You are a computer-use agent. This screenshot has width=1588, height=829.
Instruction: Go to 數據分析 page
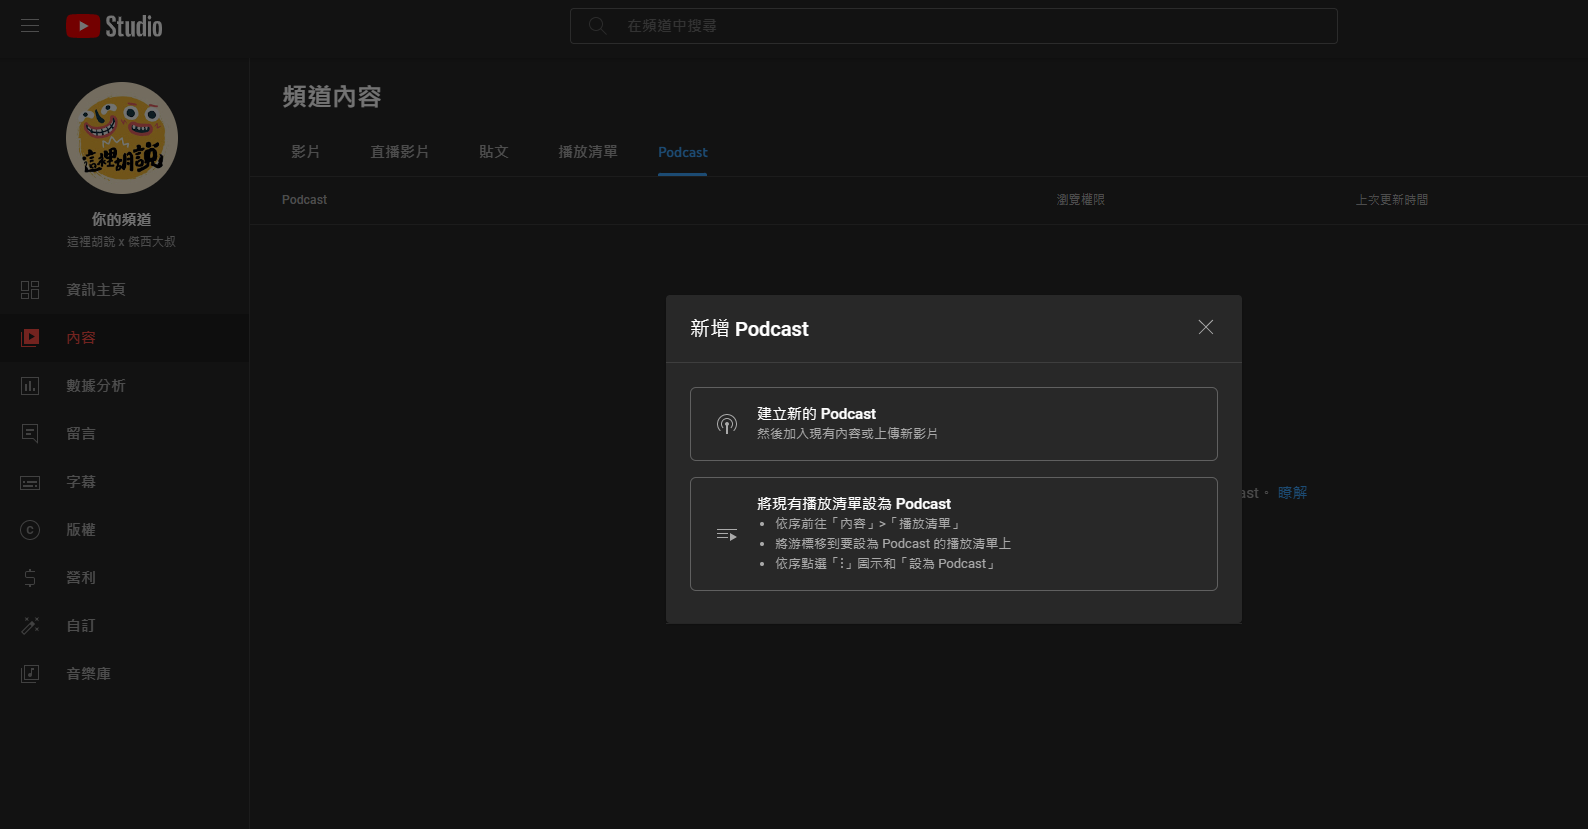click(x=124, y=386)
